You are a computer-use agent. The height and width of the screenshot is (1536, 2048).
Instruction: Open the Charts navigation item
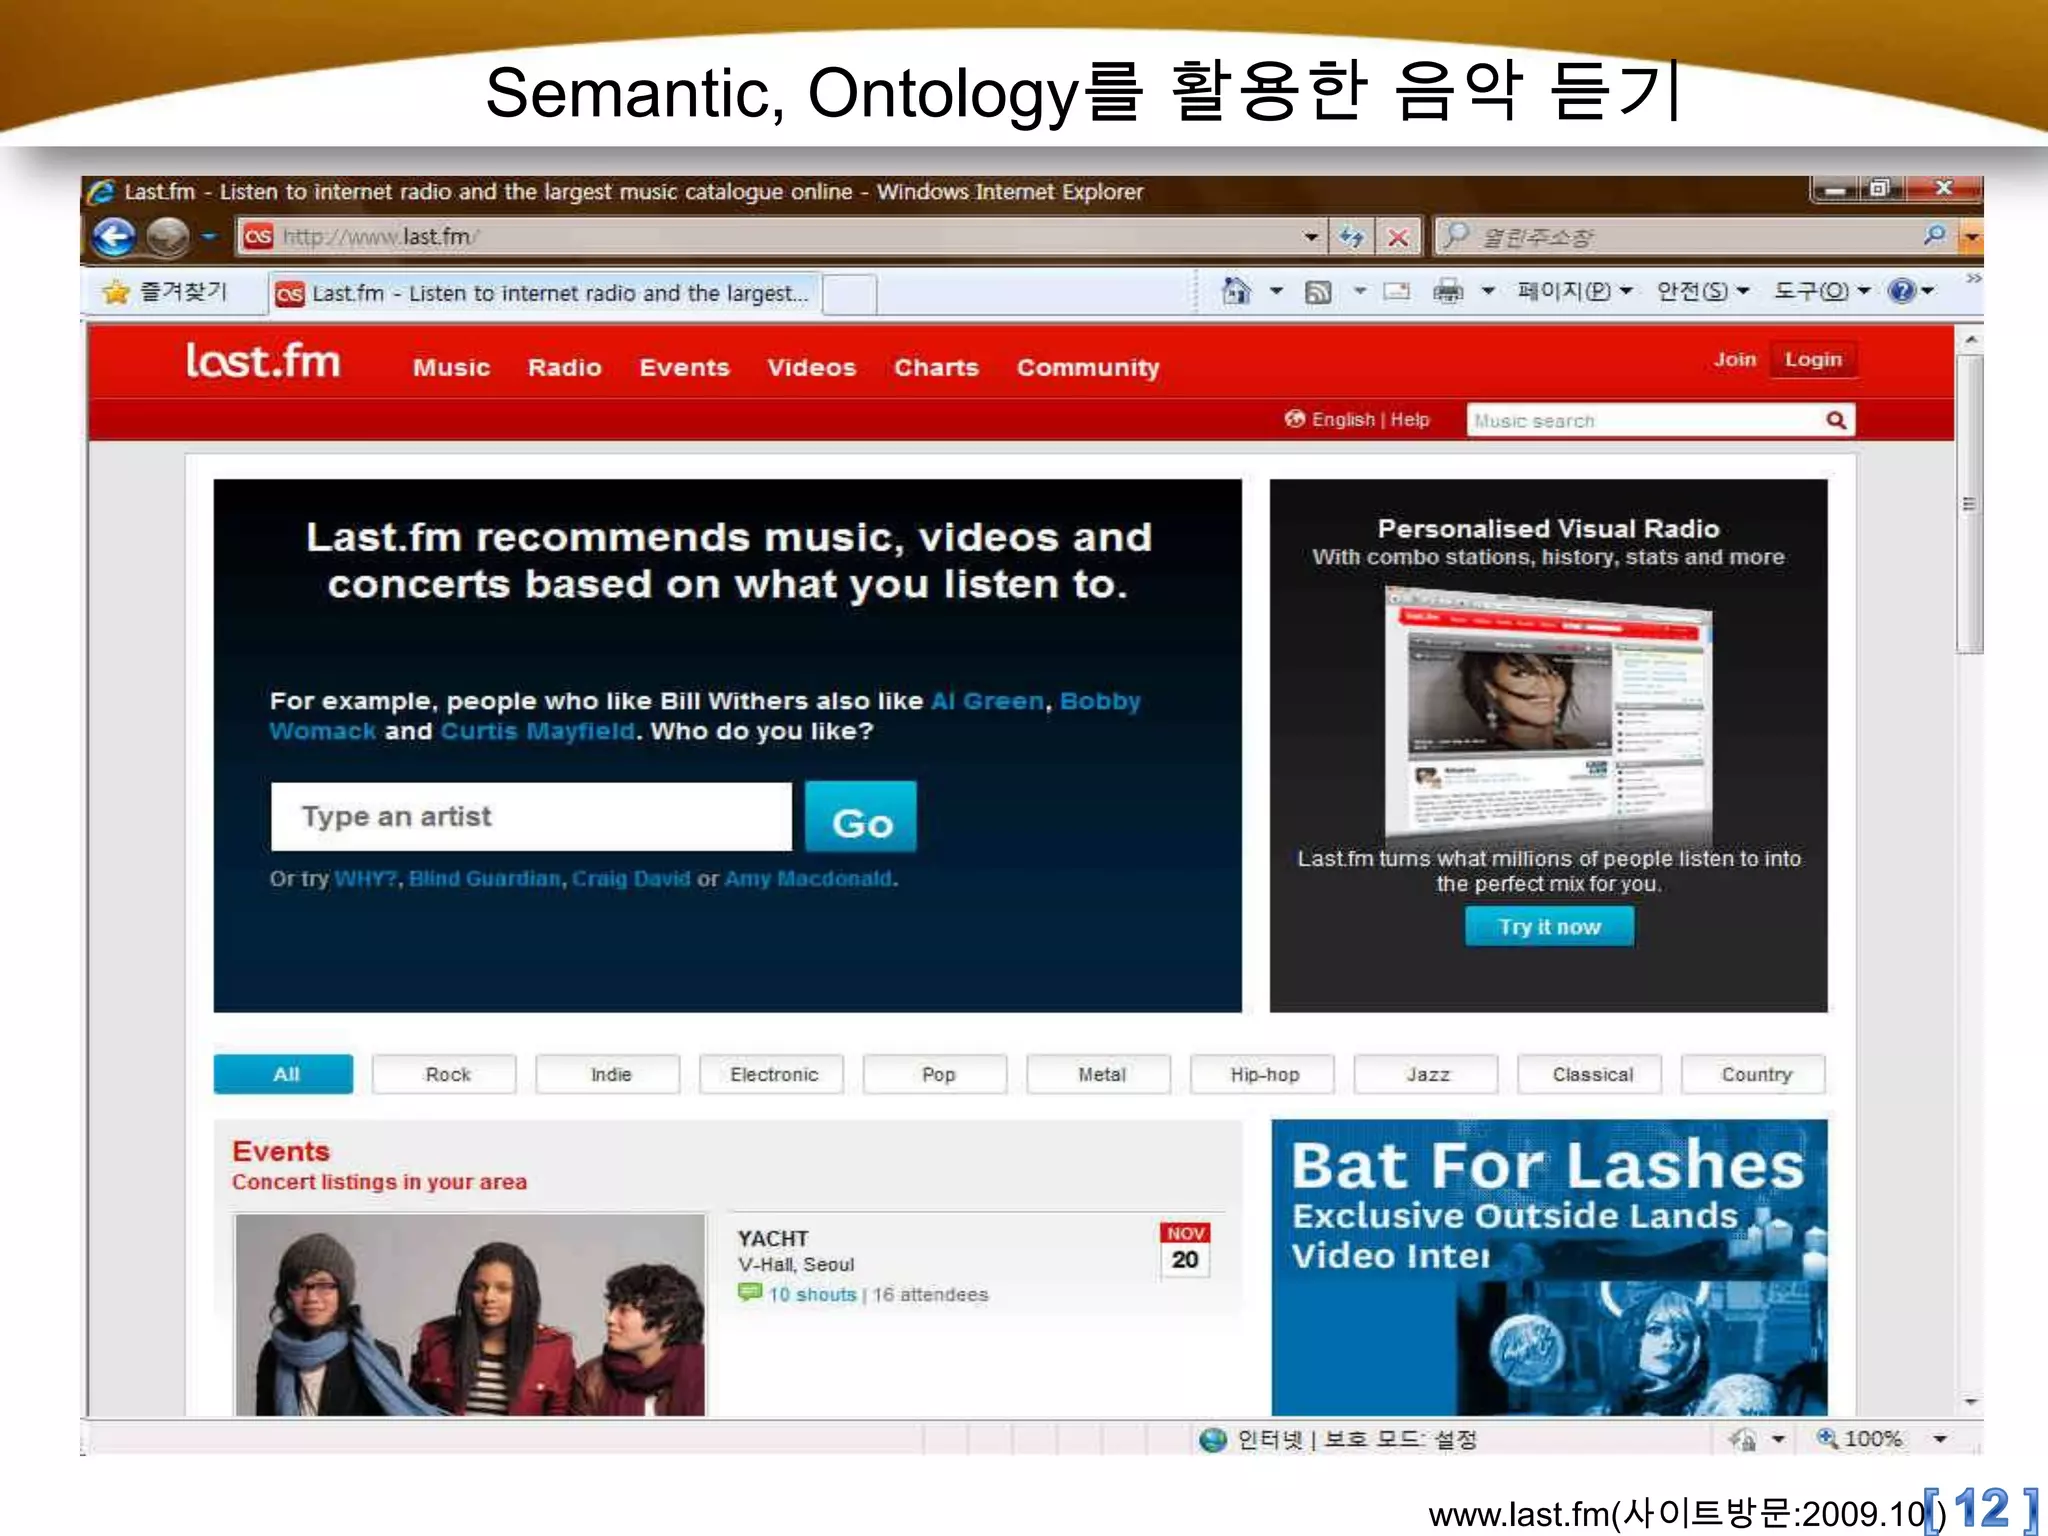click(936, 368)
